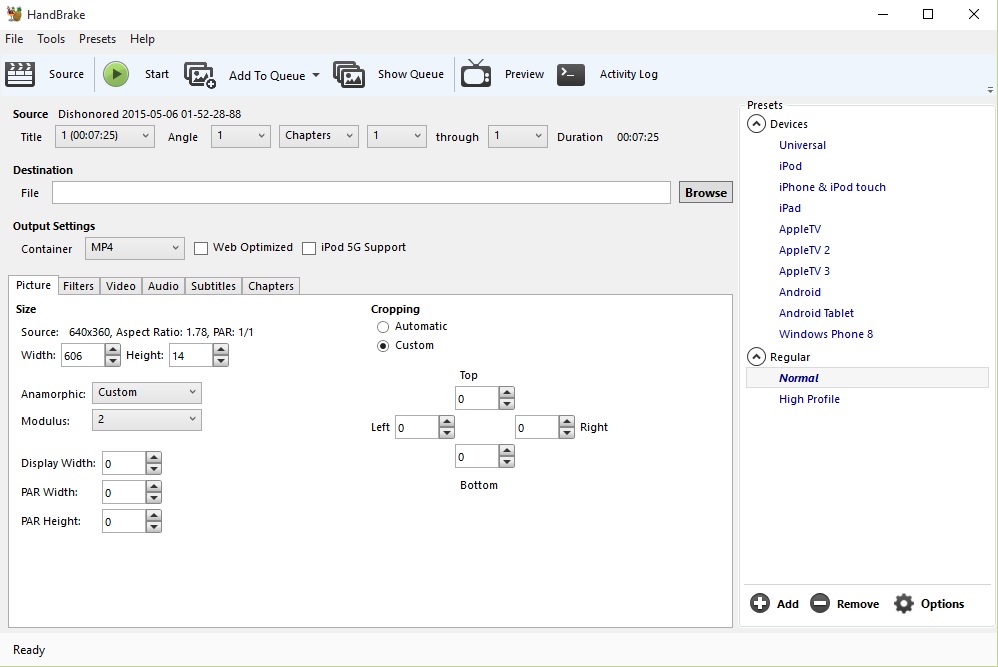This screenshot has height=667, width=998.
Task: Open the Show Queue icon
Action: [x=349, y=74]
